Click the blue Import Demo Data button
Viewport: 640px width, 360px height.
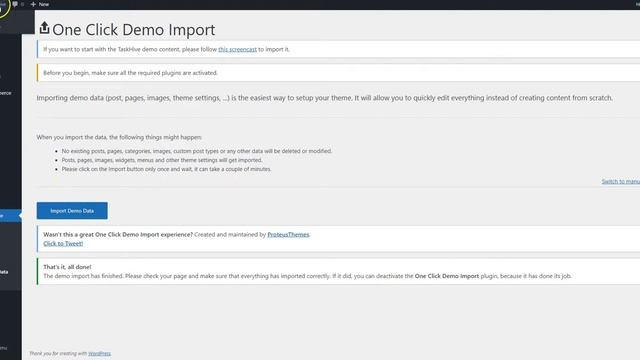click(72, 211)
